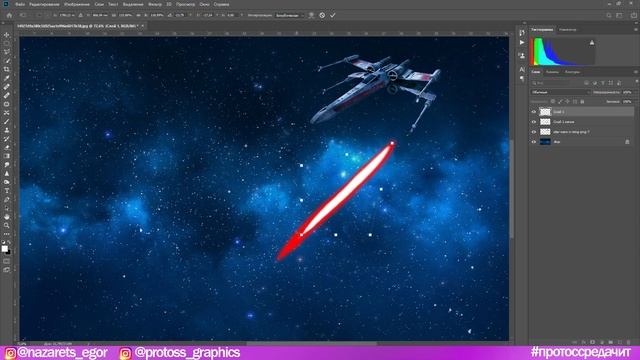Select the Gradient tool
The image size is (640, 360).
[7, 156]
